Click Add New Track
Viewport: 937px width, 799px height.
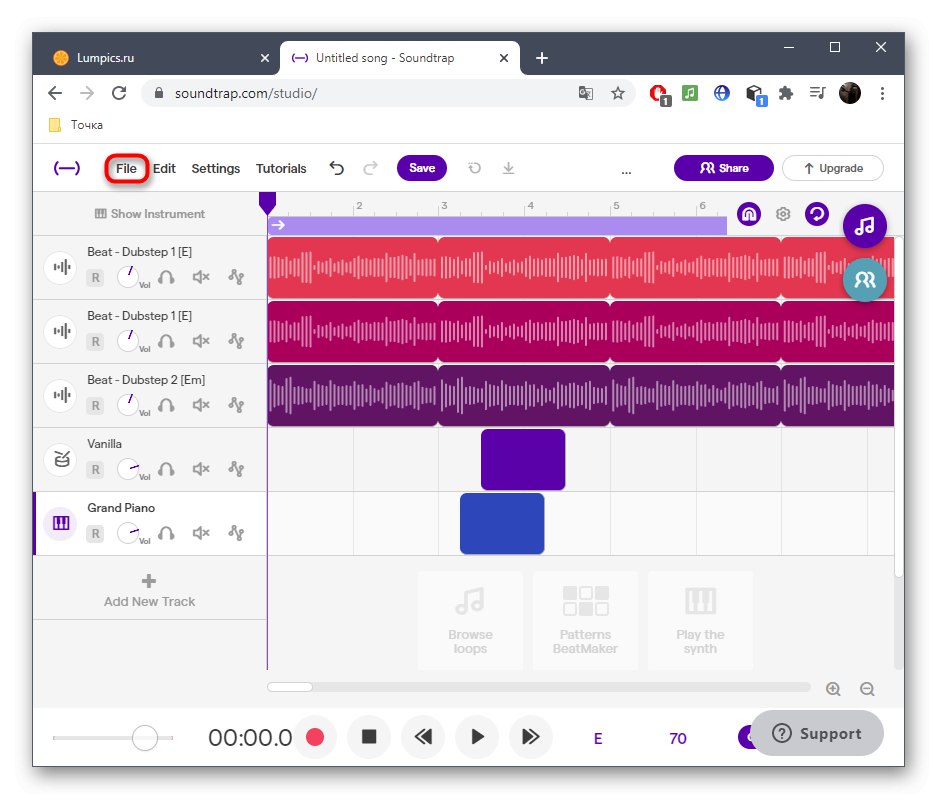coord(149,591)
